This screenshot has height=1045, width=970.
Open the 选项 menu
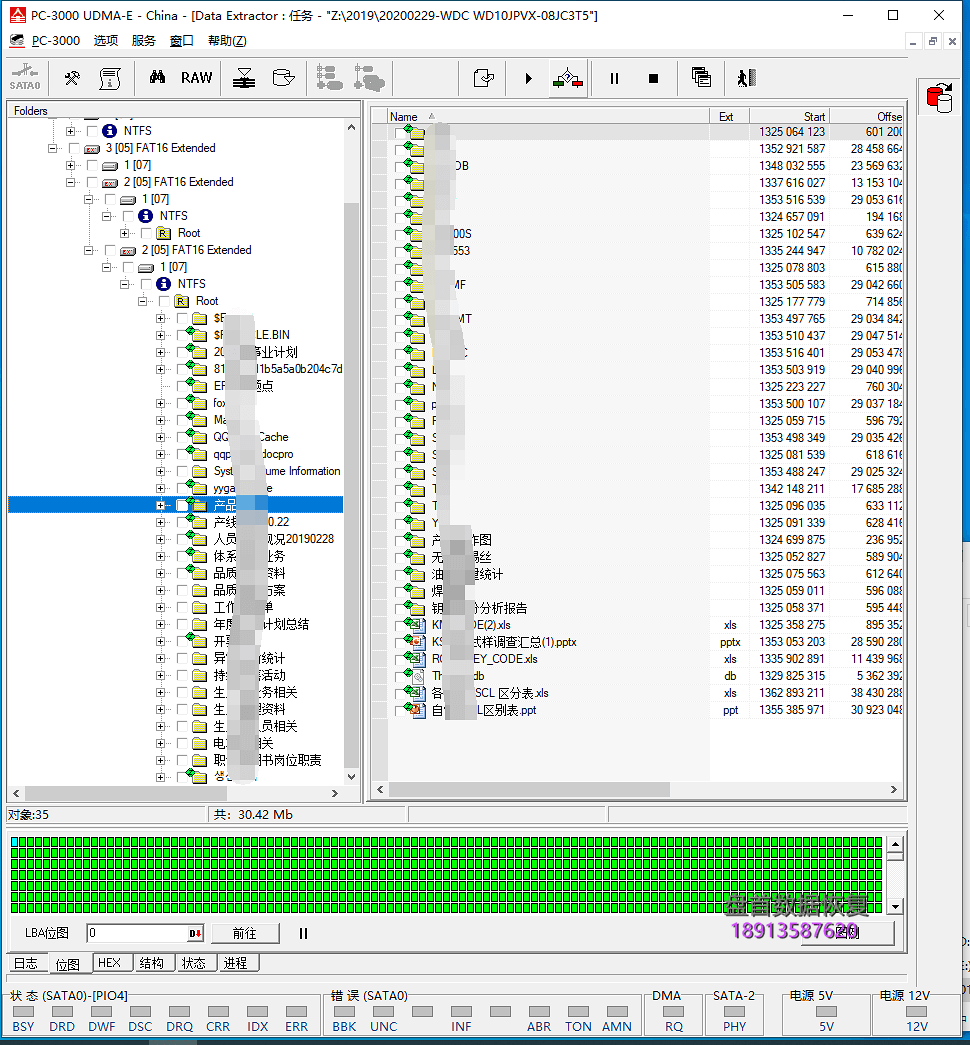point(105,41)
